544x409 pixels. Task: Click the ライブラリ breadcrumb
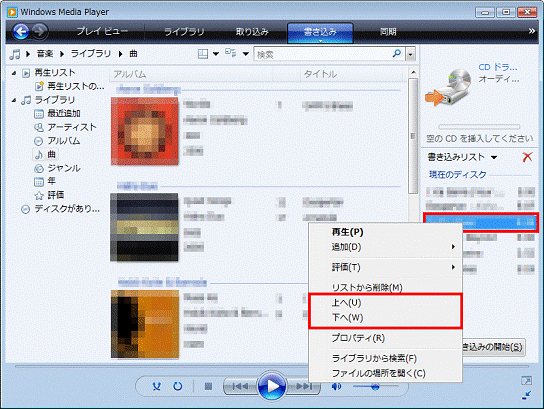[x=91, y=54]
